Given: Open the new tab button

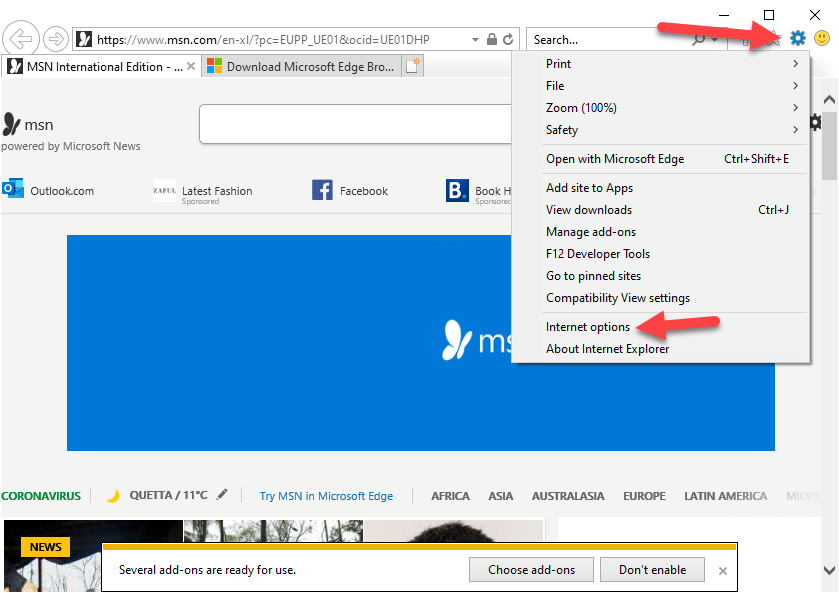Looking at the screenshot, I should click(x=412, y=67).
